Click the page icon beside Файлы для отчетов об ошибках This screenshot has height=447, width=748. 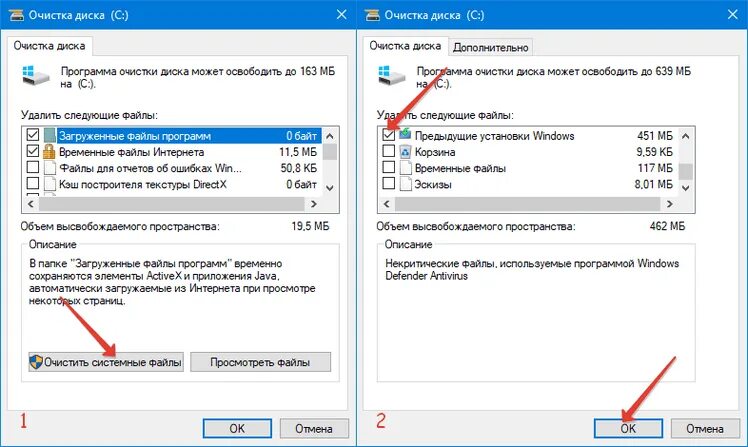pyautogui.click(x=50, y=168)
